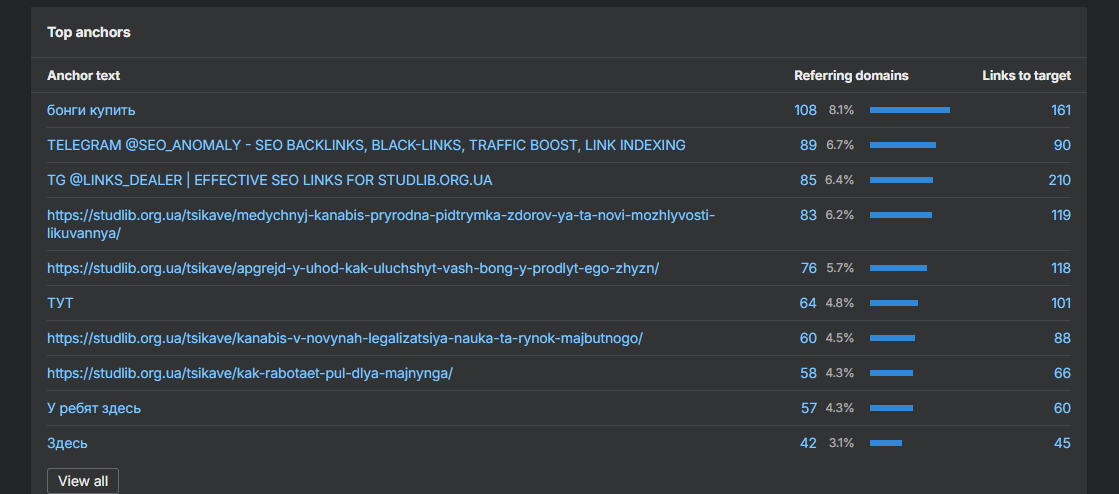Open the 'Здесь' anchor text
1119x494 pixels.
(67, 443)
